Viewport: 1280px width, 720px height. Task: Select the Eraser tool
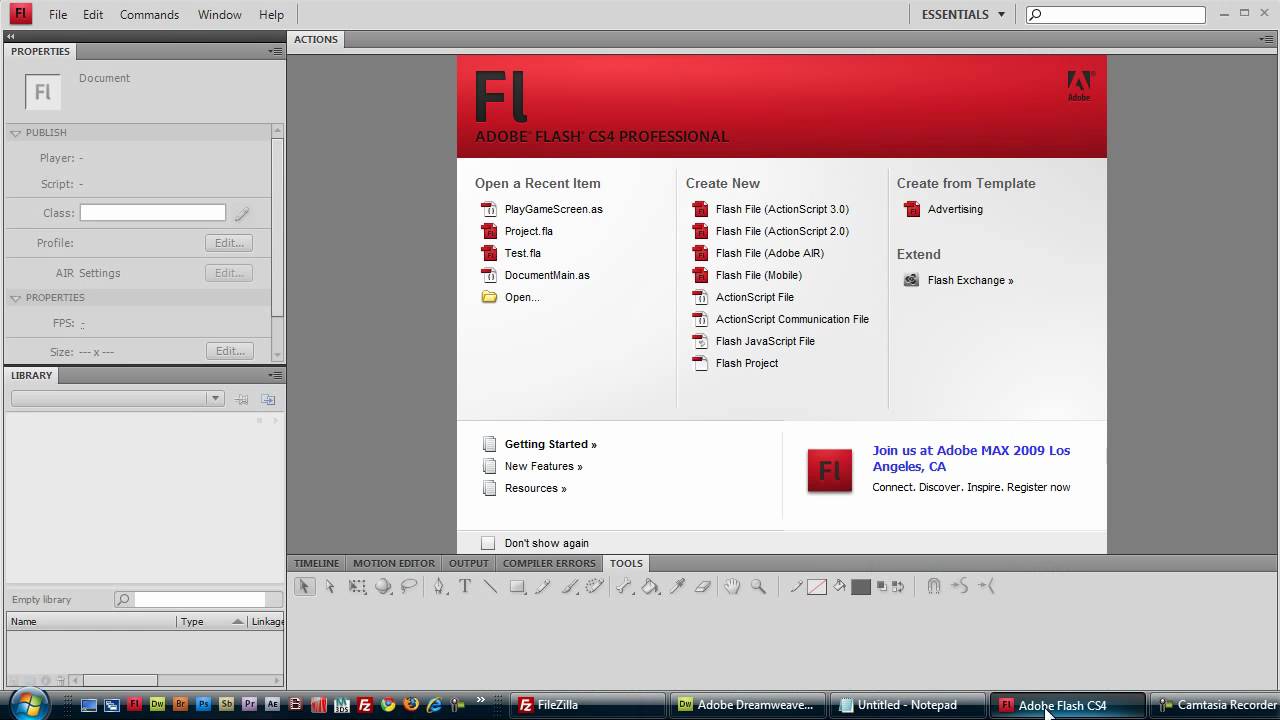(703, 587)
